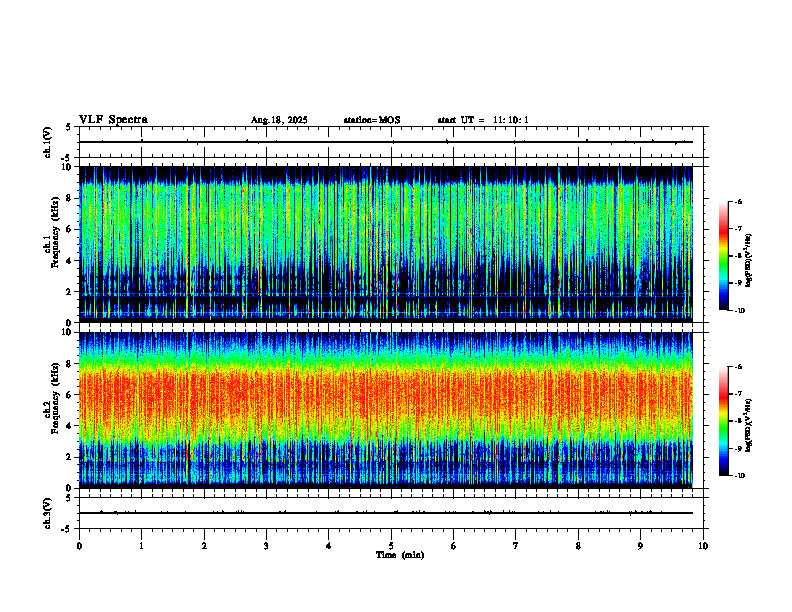Click the "Time (min)" axis label

click(400, 555)
